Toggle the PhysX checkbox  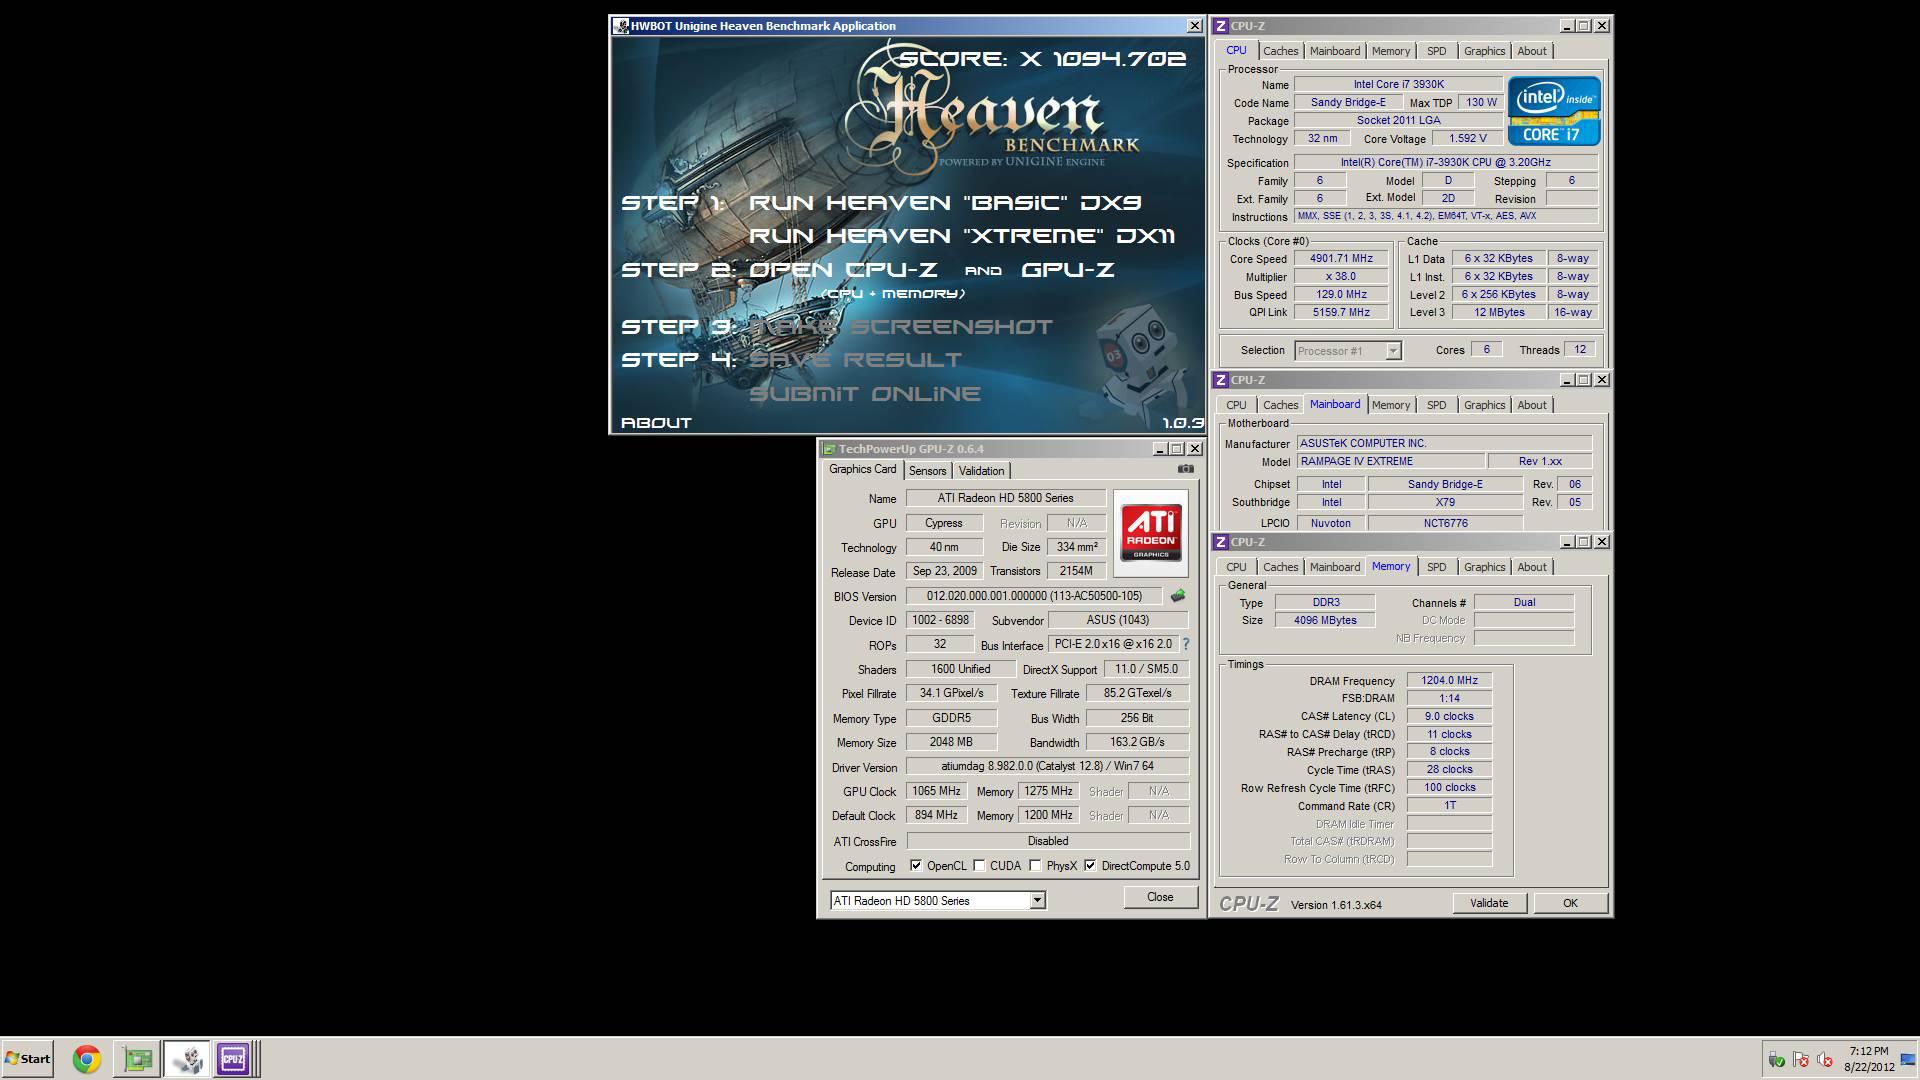click(x=1035, y=866)
